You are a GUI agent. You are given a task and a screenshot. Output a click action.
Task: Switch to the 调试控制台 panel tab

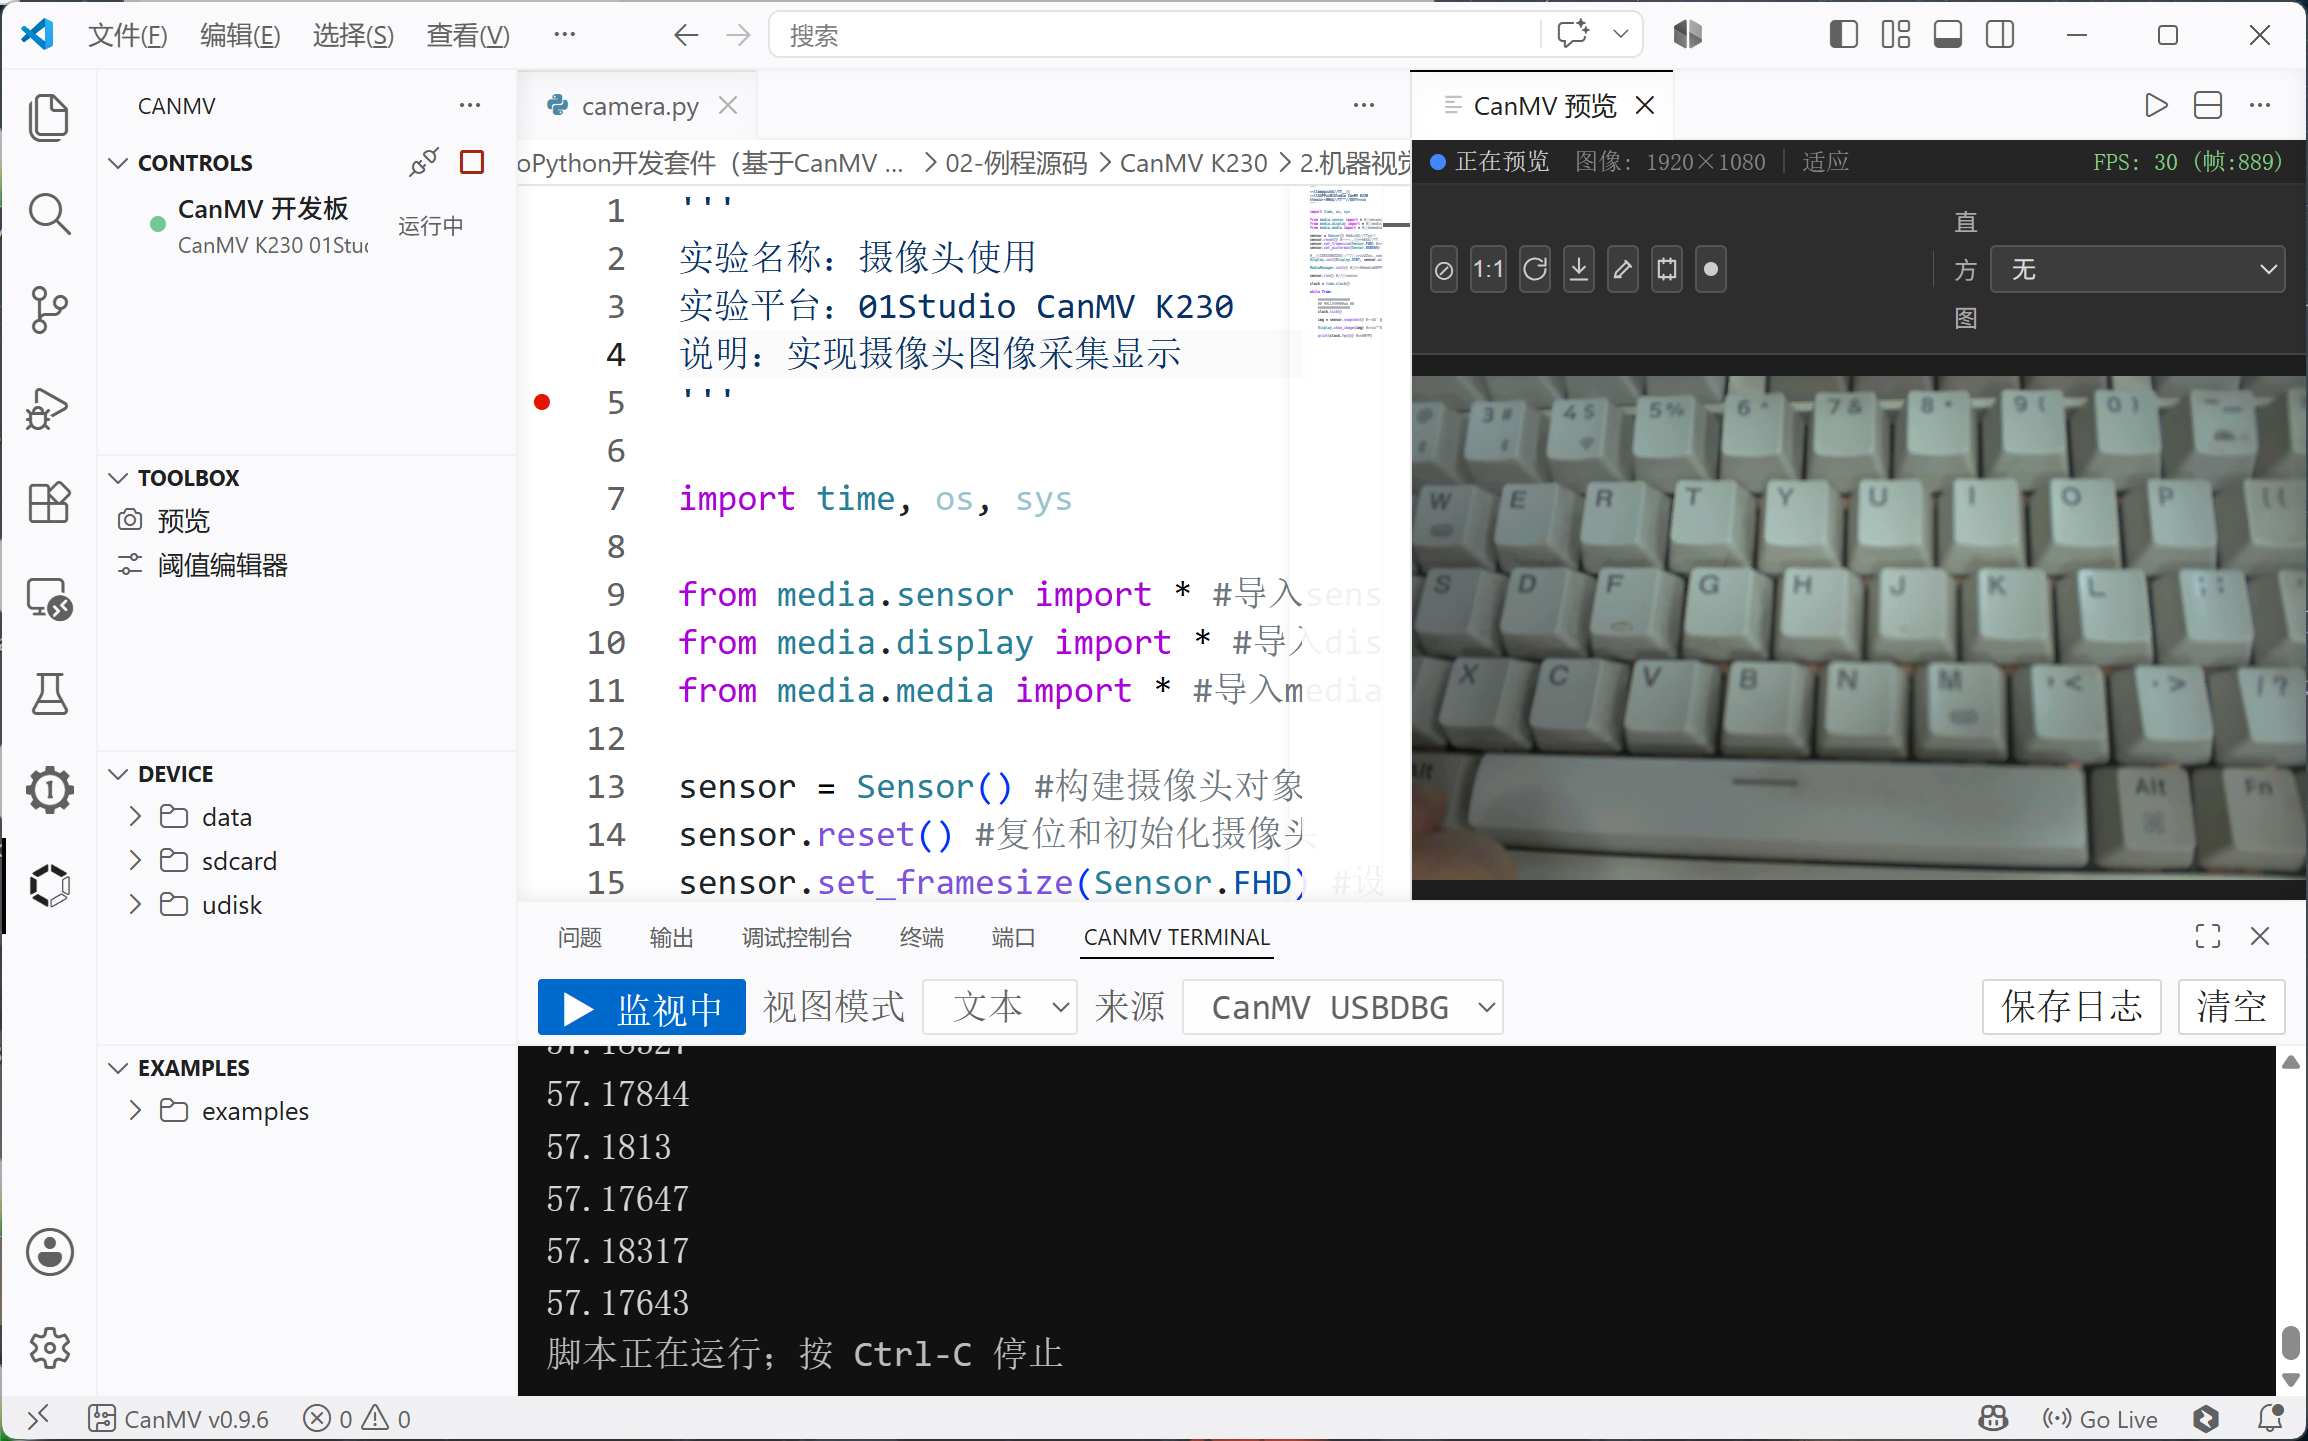click(x=797, y=937)
